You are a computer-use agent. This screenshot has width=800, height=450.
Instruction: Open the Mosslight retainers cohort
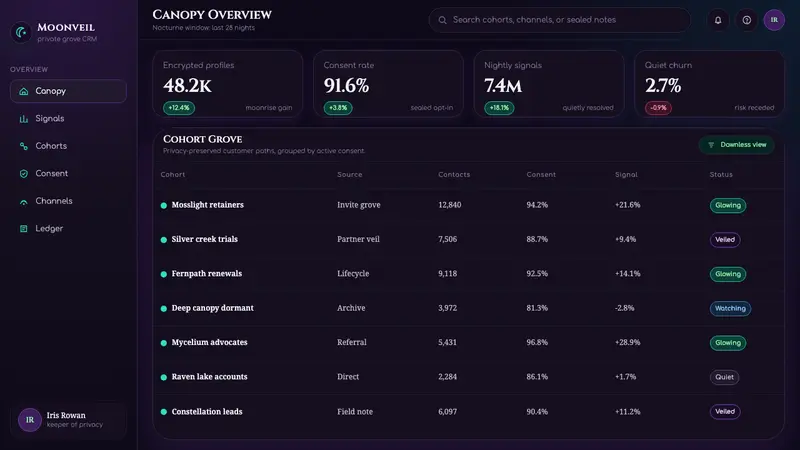pyautogui.click(x=208, y=205)
